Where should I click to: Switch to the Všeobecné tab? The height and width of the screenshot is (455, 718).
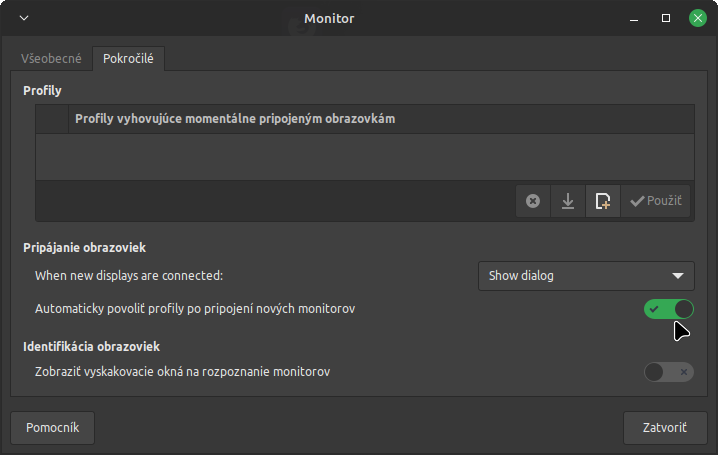coord(52,59)
